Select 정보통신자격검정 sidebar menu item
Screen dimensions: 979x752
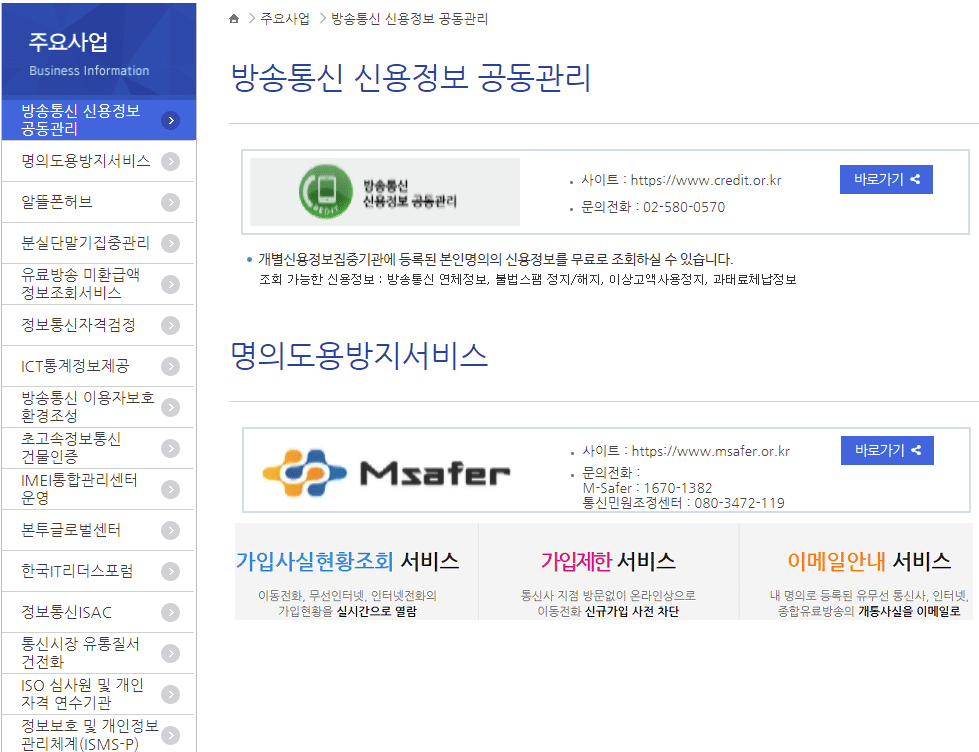tap(99, 325)
